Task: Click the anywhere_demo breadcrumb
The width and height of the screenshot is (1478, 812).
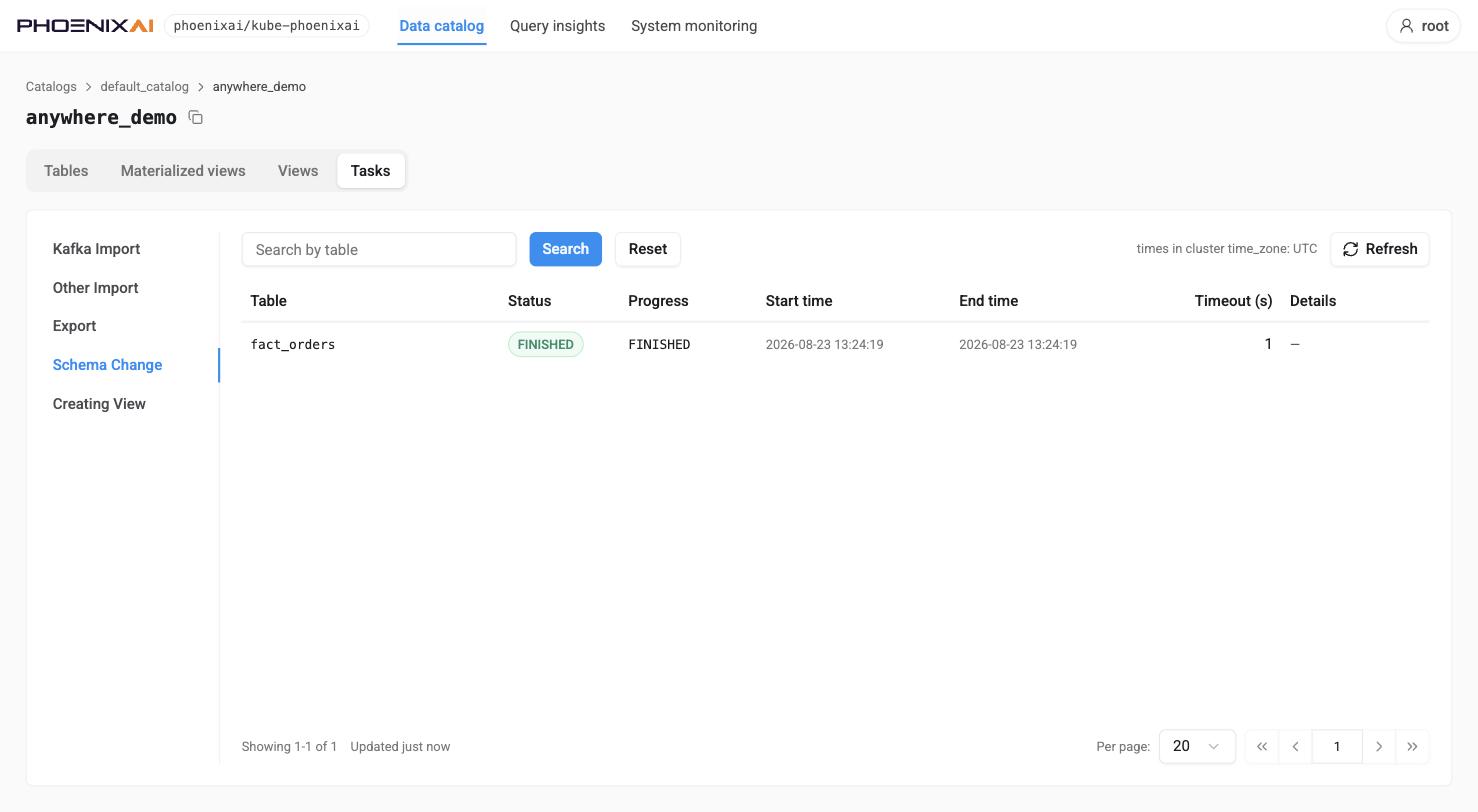Action: click(259, 87)
